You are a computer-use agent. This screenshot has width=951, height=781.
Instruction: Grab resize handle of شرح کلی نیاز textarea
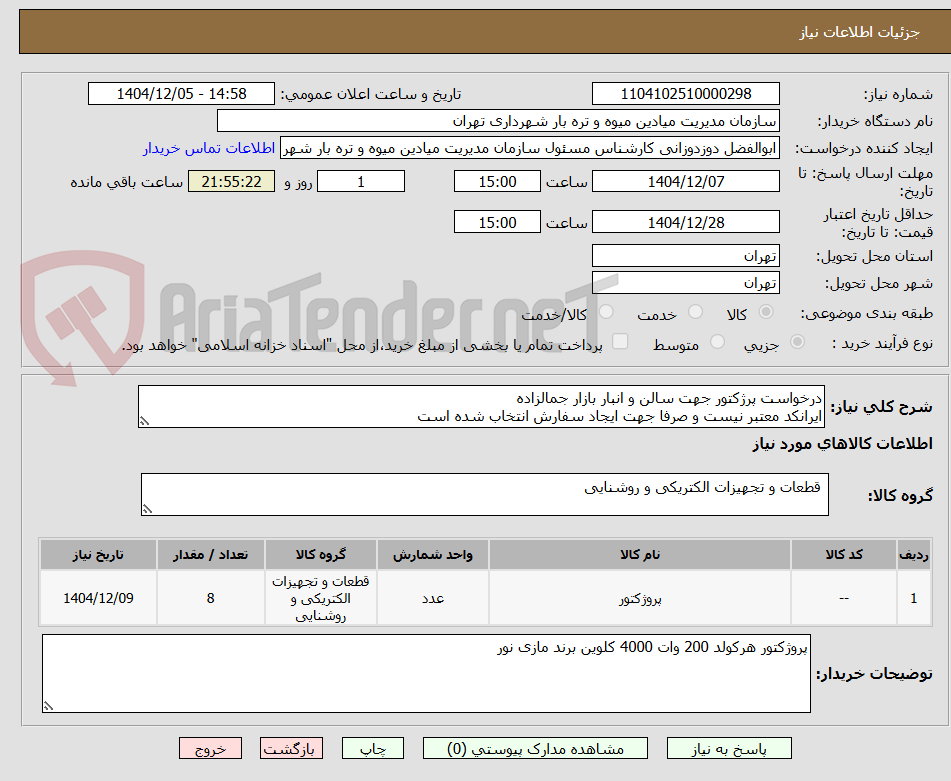coord(144,421)
